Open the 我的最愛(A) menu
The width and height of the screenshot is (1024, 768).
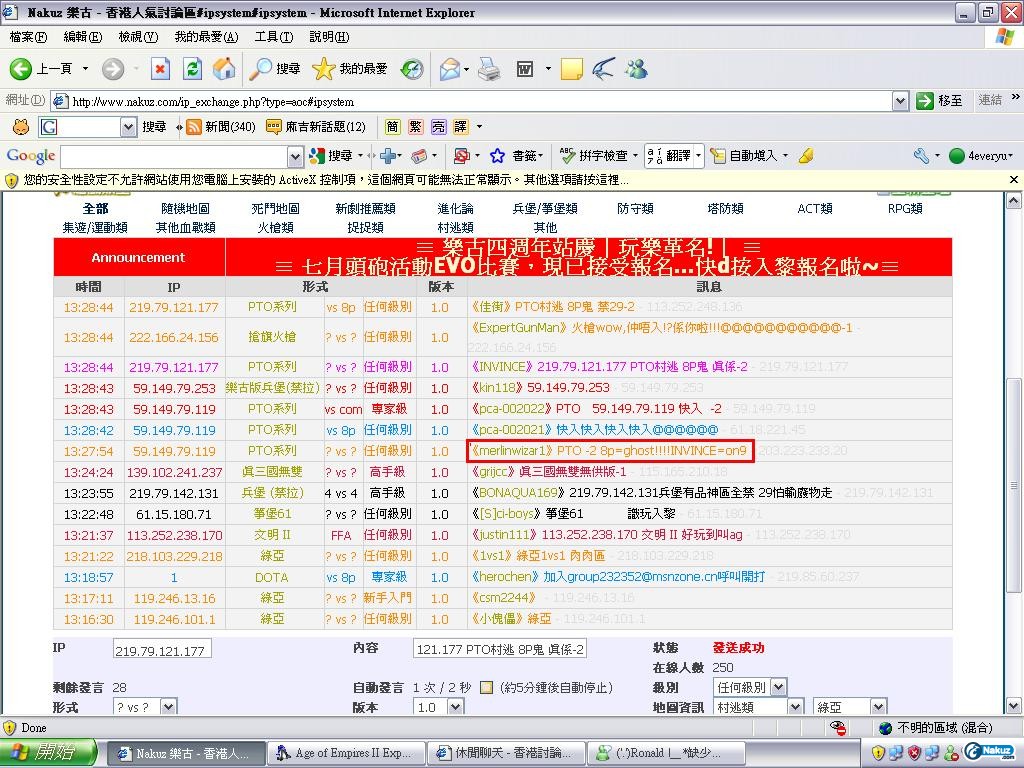tap(206, 37)
